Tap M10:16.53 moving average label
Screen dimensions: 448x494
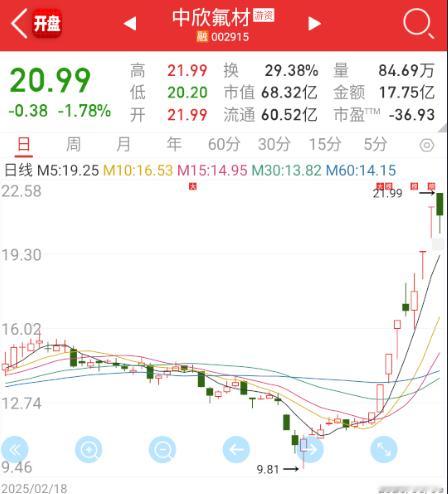138,170
